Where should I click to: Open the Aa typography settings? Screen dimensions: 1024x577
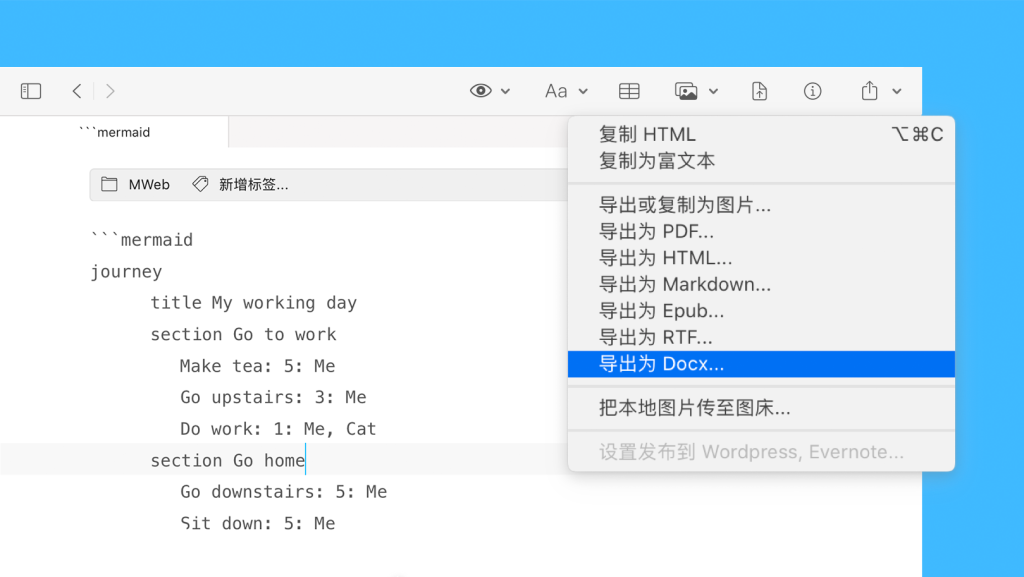[556, 91]
